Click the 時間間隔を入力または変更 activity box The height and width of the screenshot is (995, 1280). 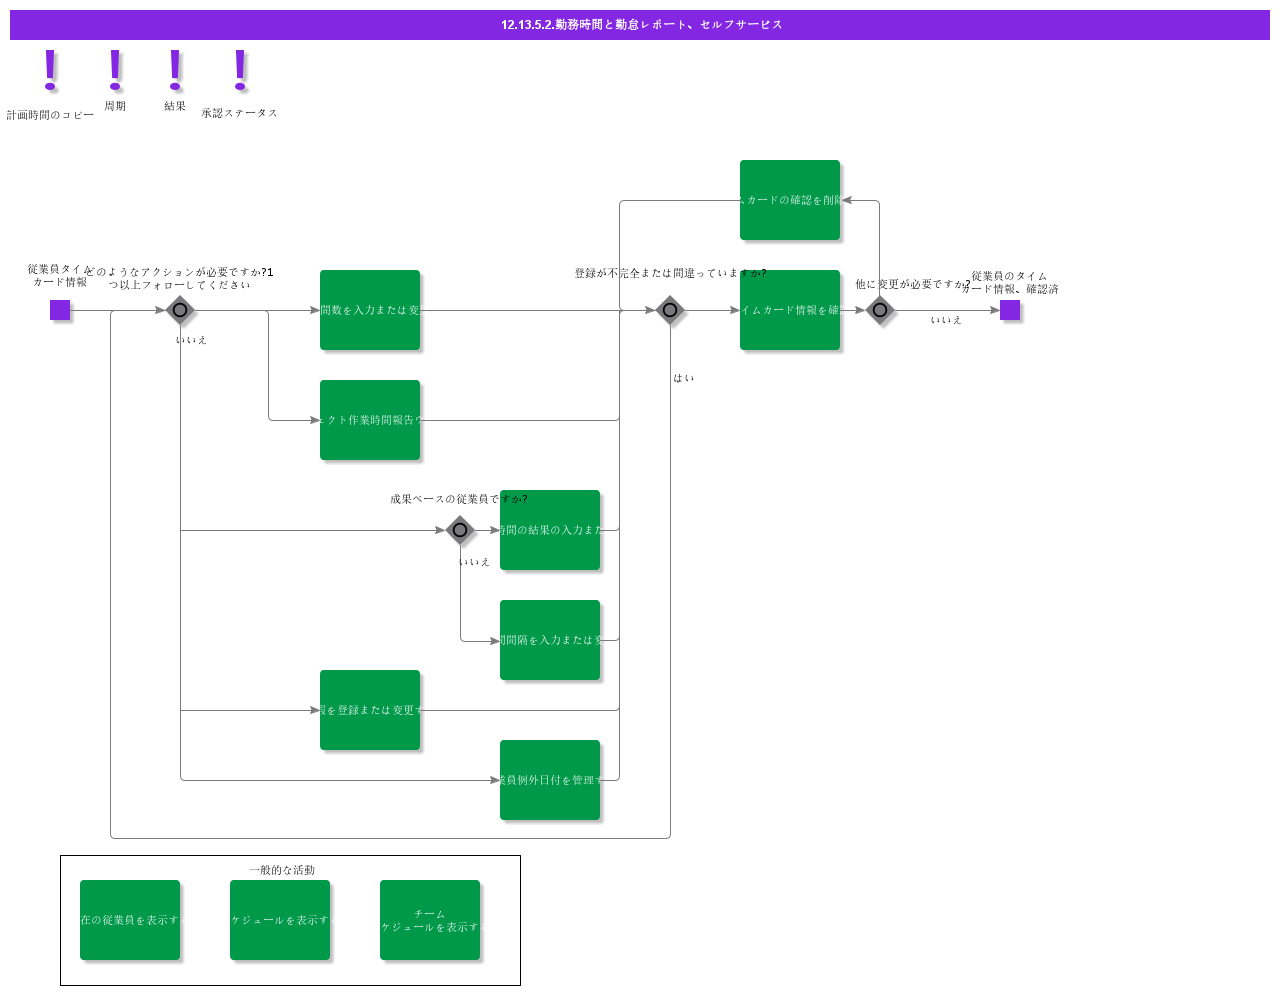pyautogui.click(x=550, y=640)
